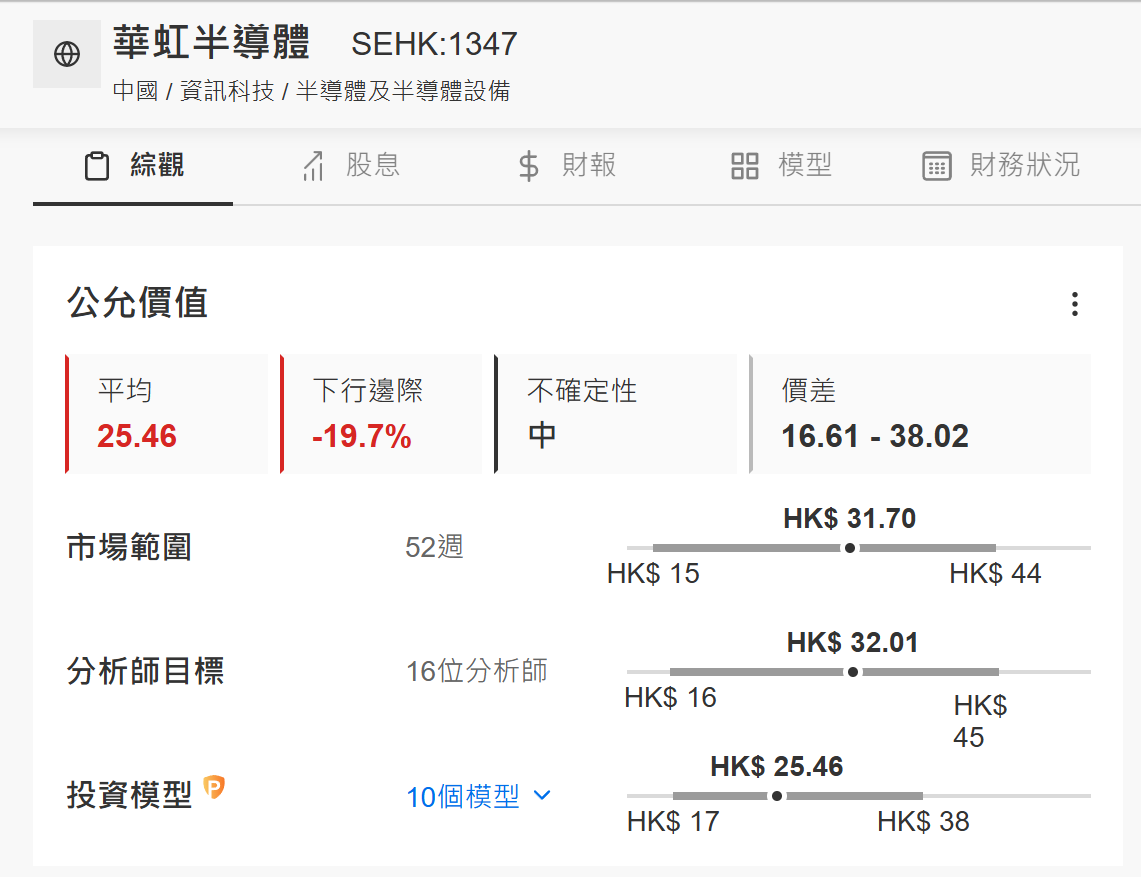The height and width of the screenshot is (877, 1141).
Task: Click the 不確定性 中 card
Action: click(x=615, y=414)
